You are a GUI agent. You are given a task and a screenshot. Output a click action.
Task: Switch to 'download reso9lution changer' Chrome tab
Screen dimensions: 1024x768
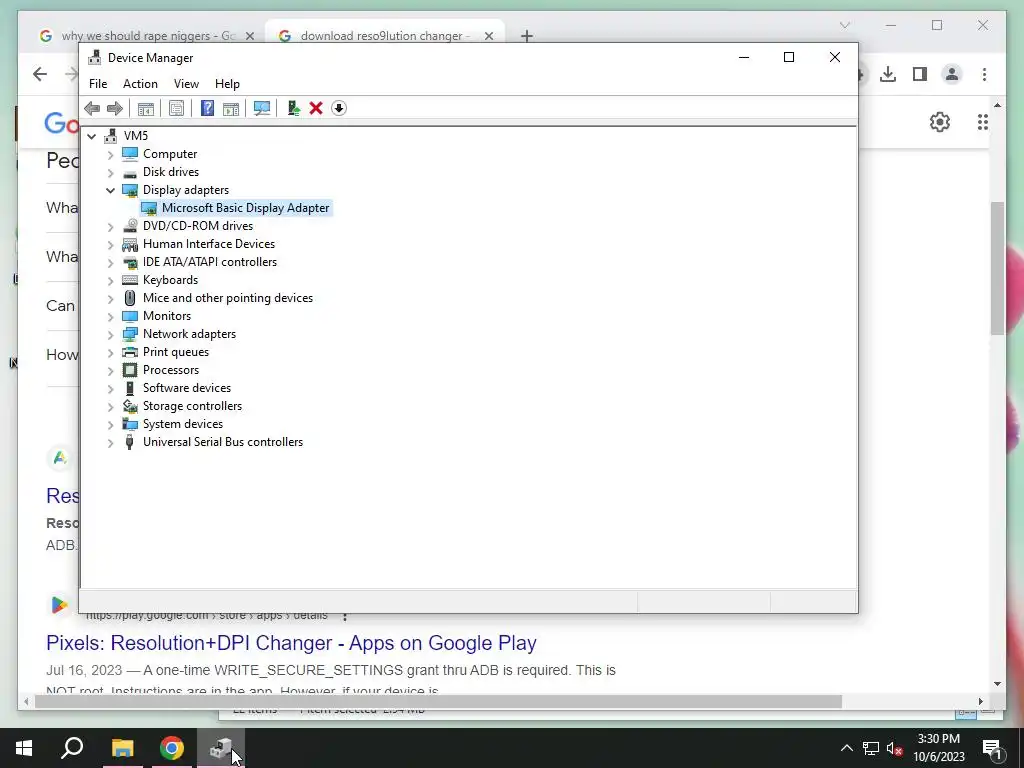[x=385, y=36]
